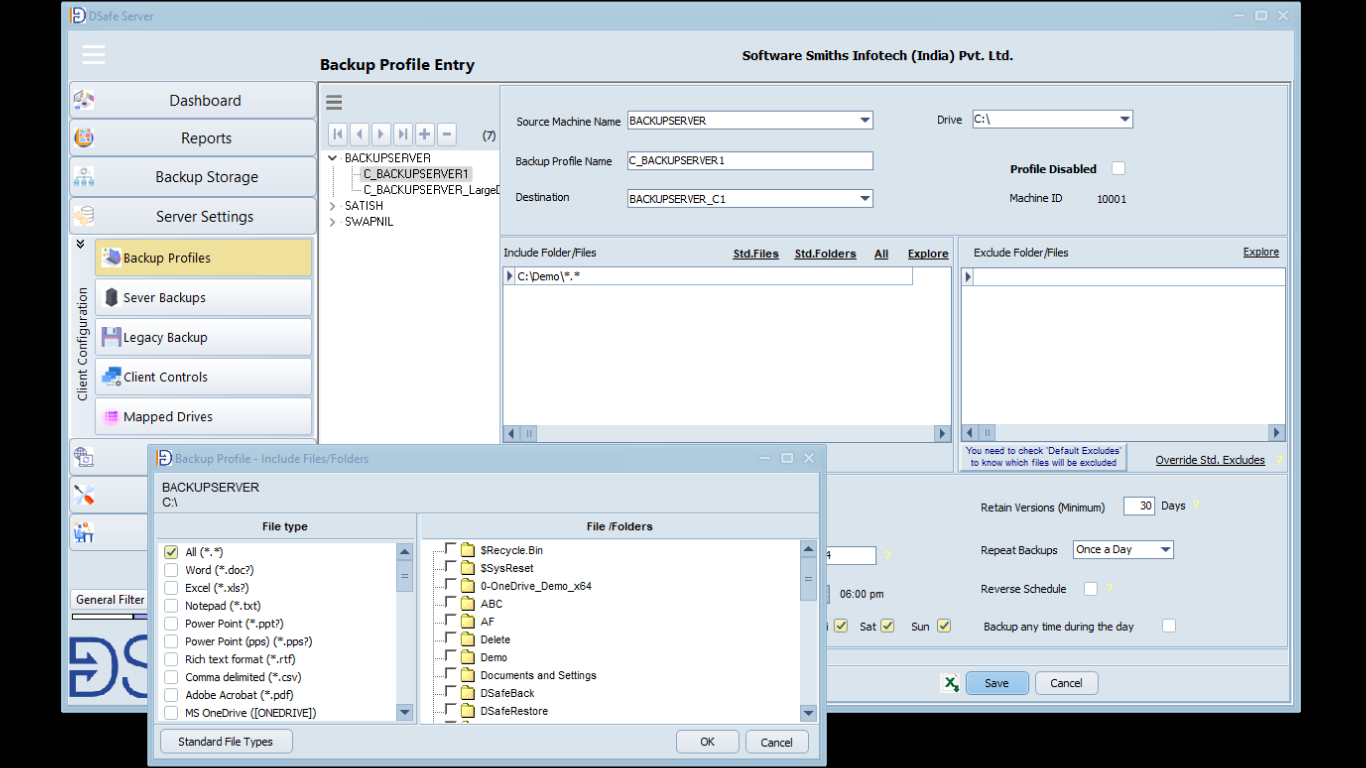Open the Backup Storage section
Image resolution: width=1366 pixels, height=768 pixels.
coord(193,177)
